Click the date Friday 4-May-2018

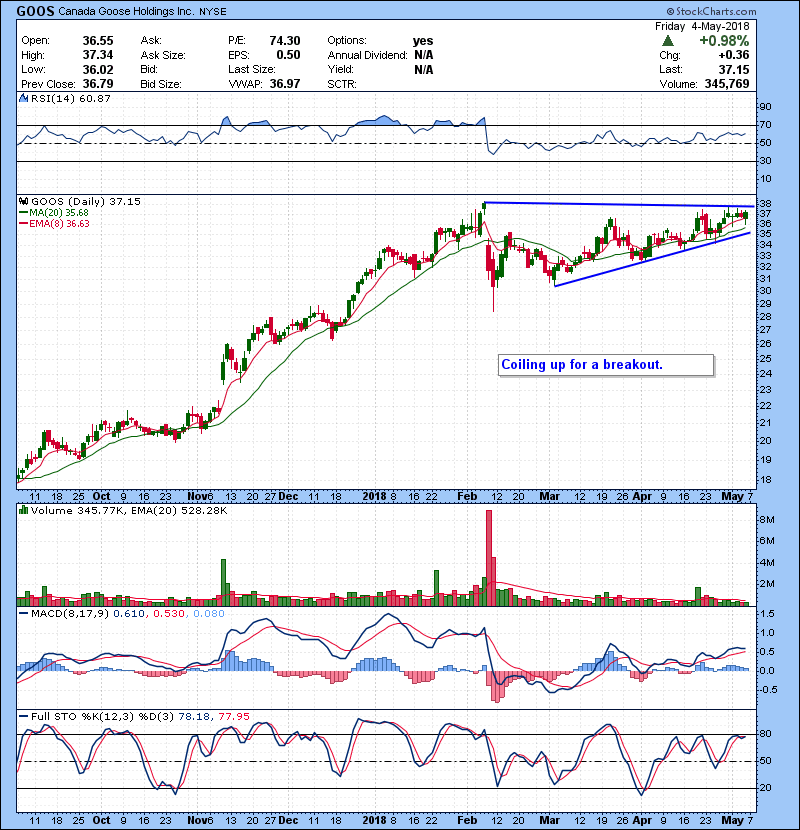coord(702,26)
